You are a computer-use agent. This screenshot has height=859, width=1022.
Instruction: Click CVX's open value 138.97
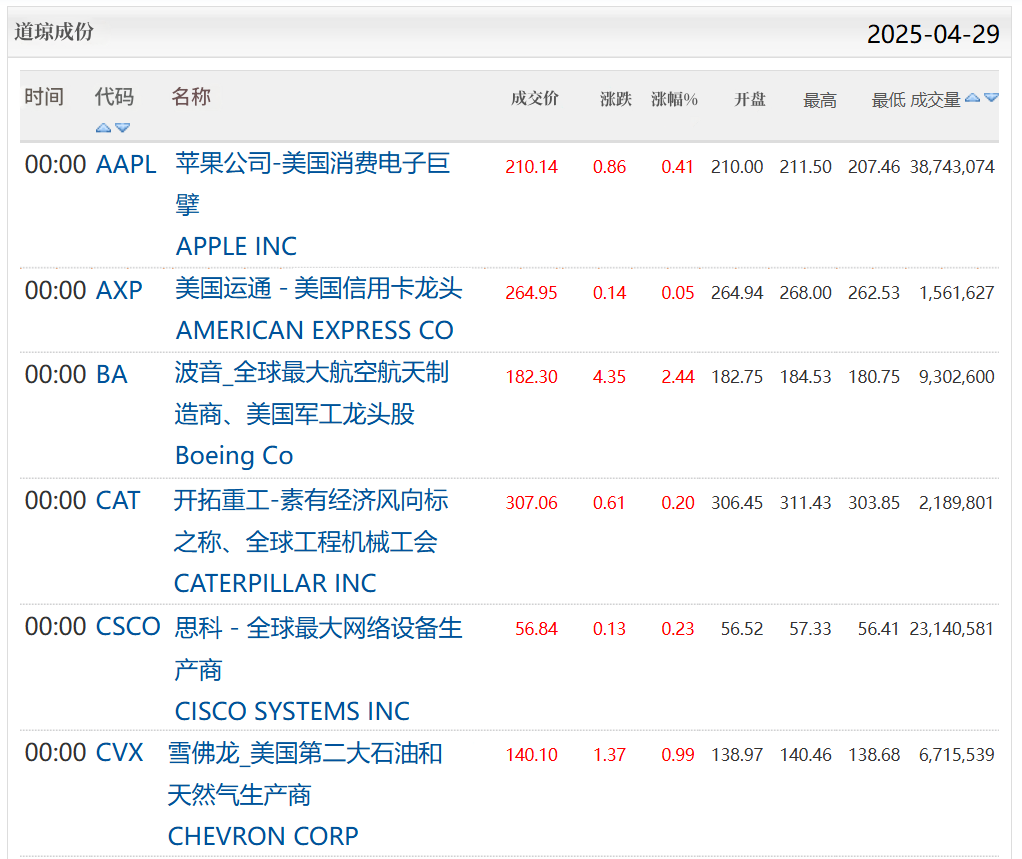point(737,755)
